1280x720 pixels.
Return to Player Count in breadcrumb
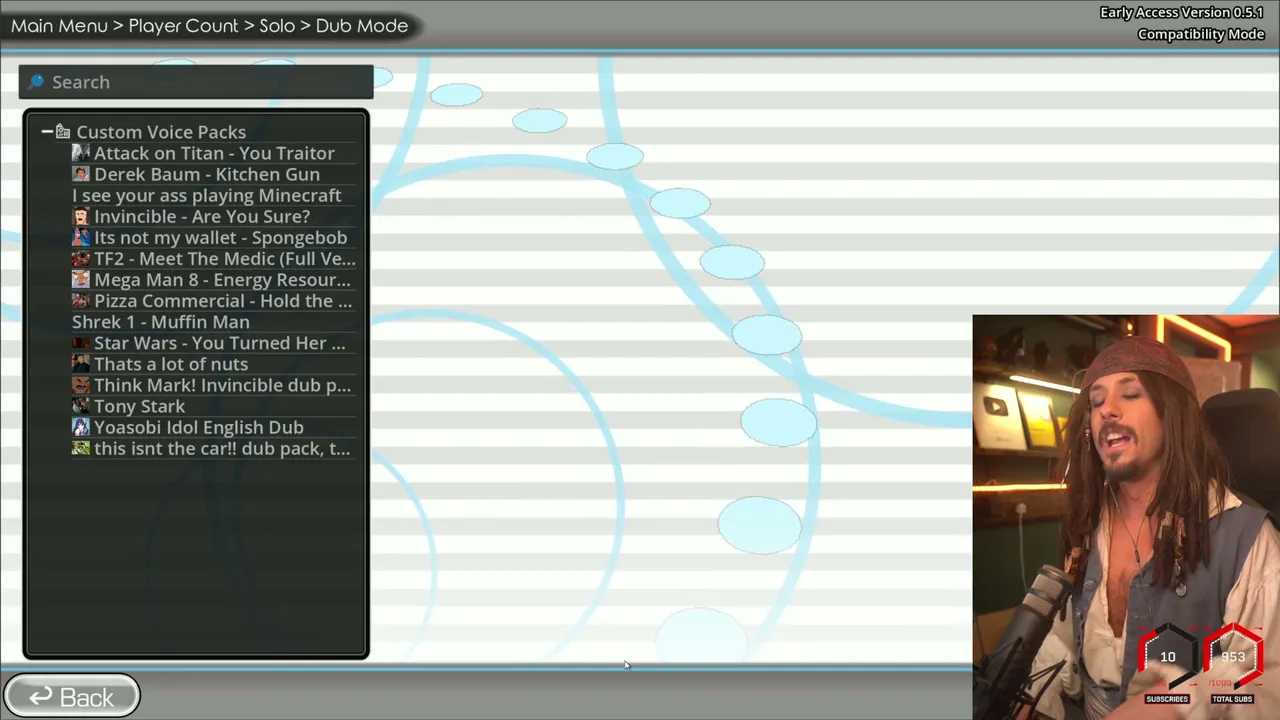coord(183,26)
